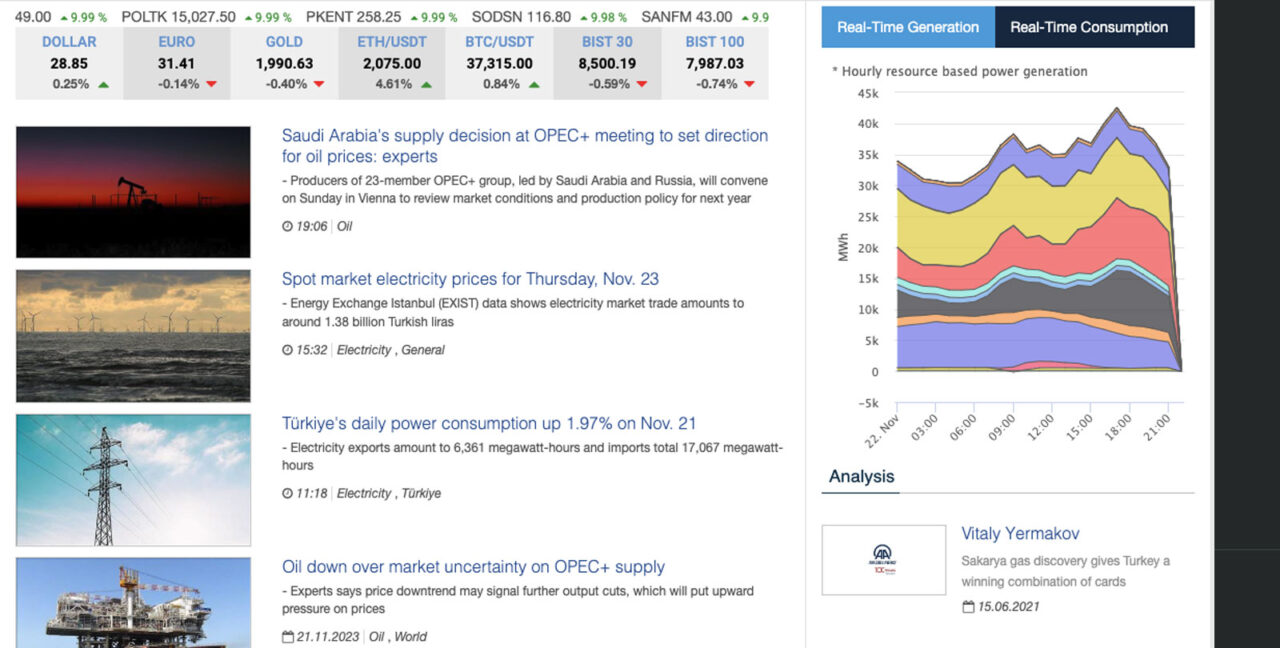The width and height of the screenshot is (1280, 648).
Task: Click the red down arrow under GOLD
Action: (x=319, y=85)
